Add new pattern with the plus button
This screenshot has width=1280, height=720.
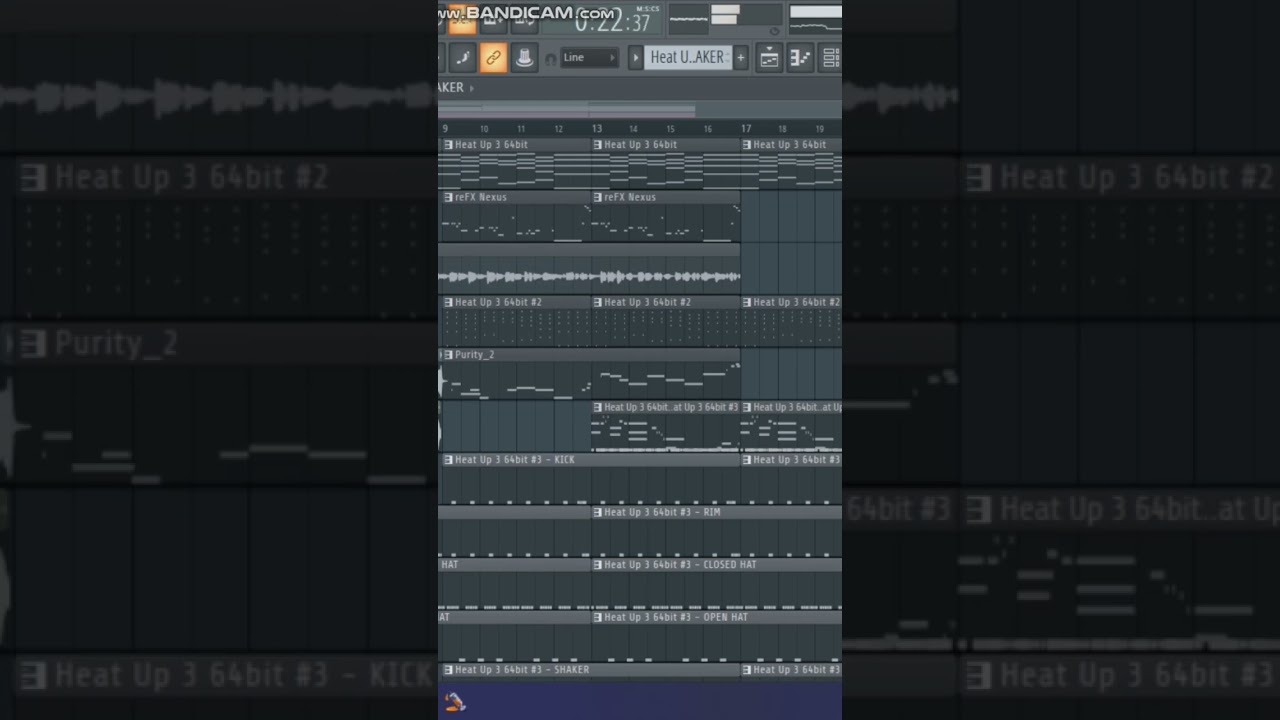[741, 58]
